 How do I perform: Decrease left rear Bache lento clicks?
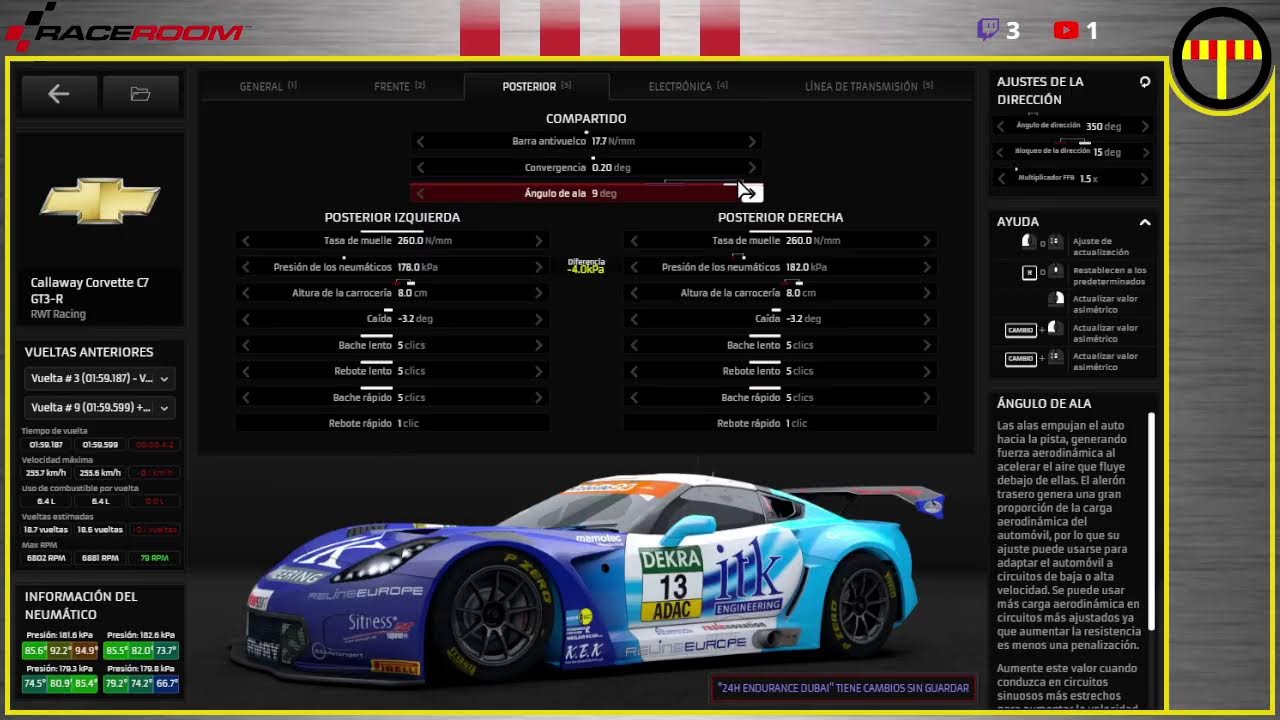(x=246, y=345)
